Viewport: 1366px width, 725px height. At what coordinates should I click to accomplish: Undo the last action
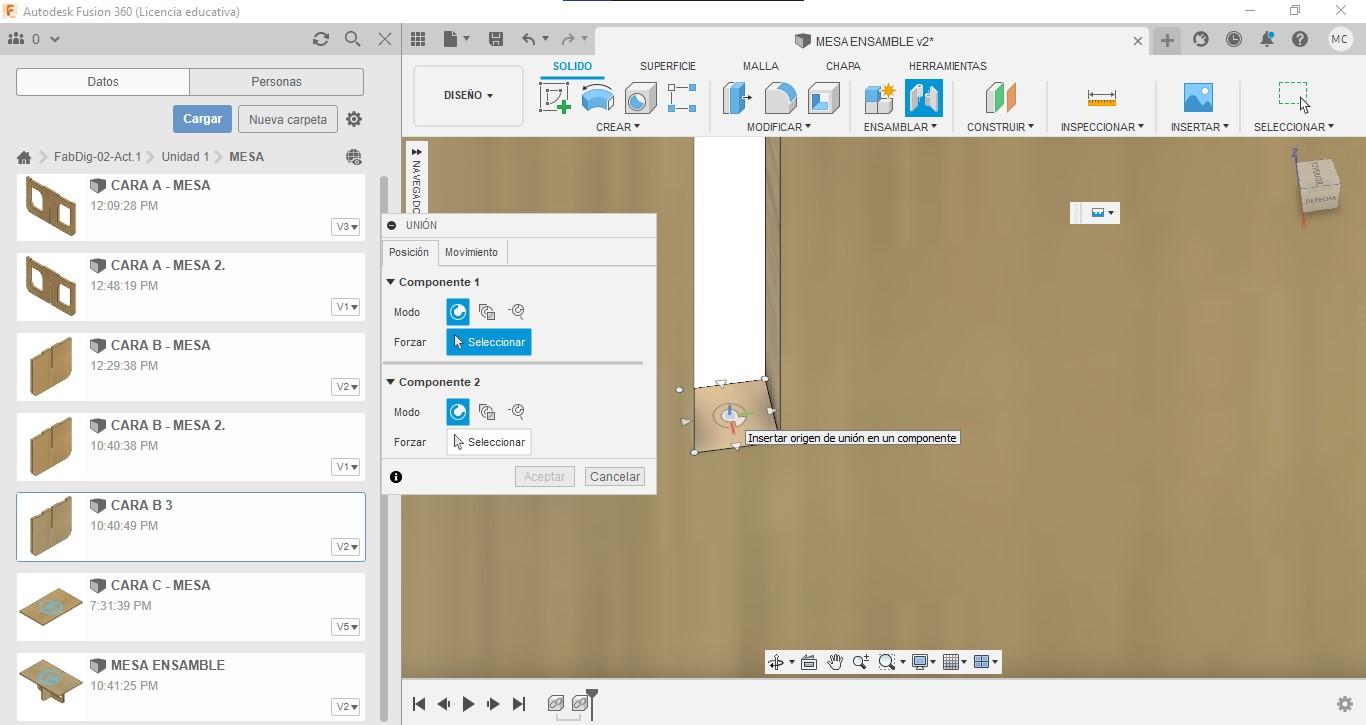[528, 39]
